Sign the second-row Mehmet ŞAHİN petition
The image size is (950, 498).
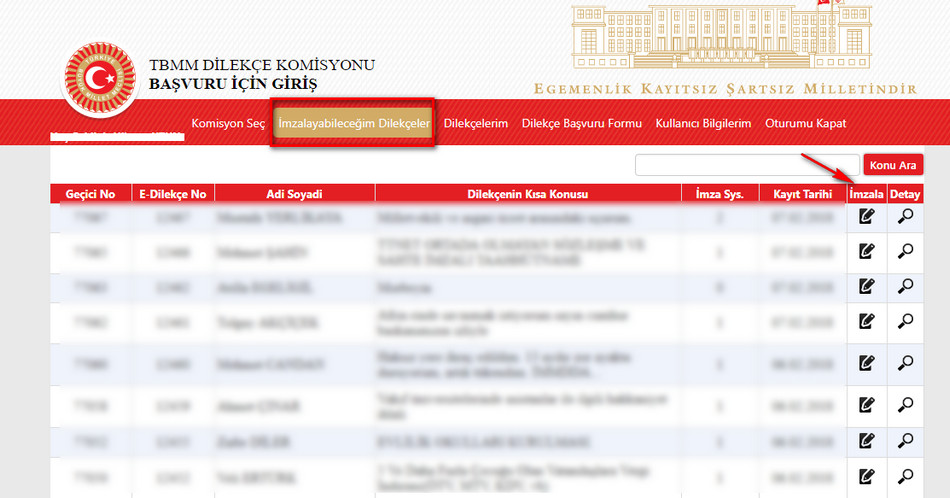866,251
